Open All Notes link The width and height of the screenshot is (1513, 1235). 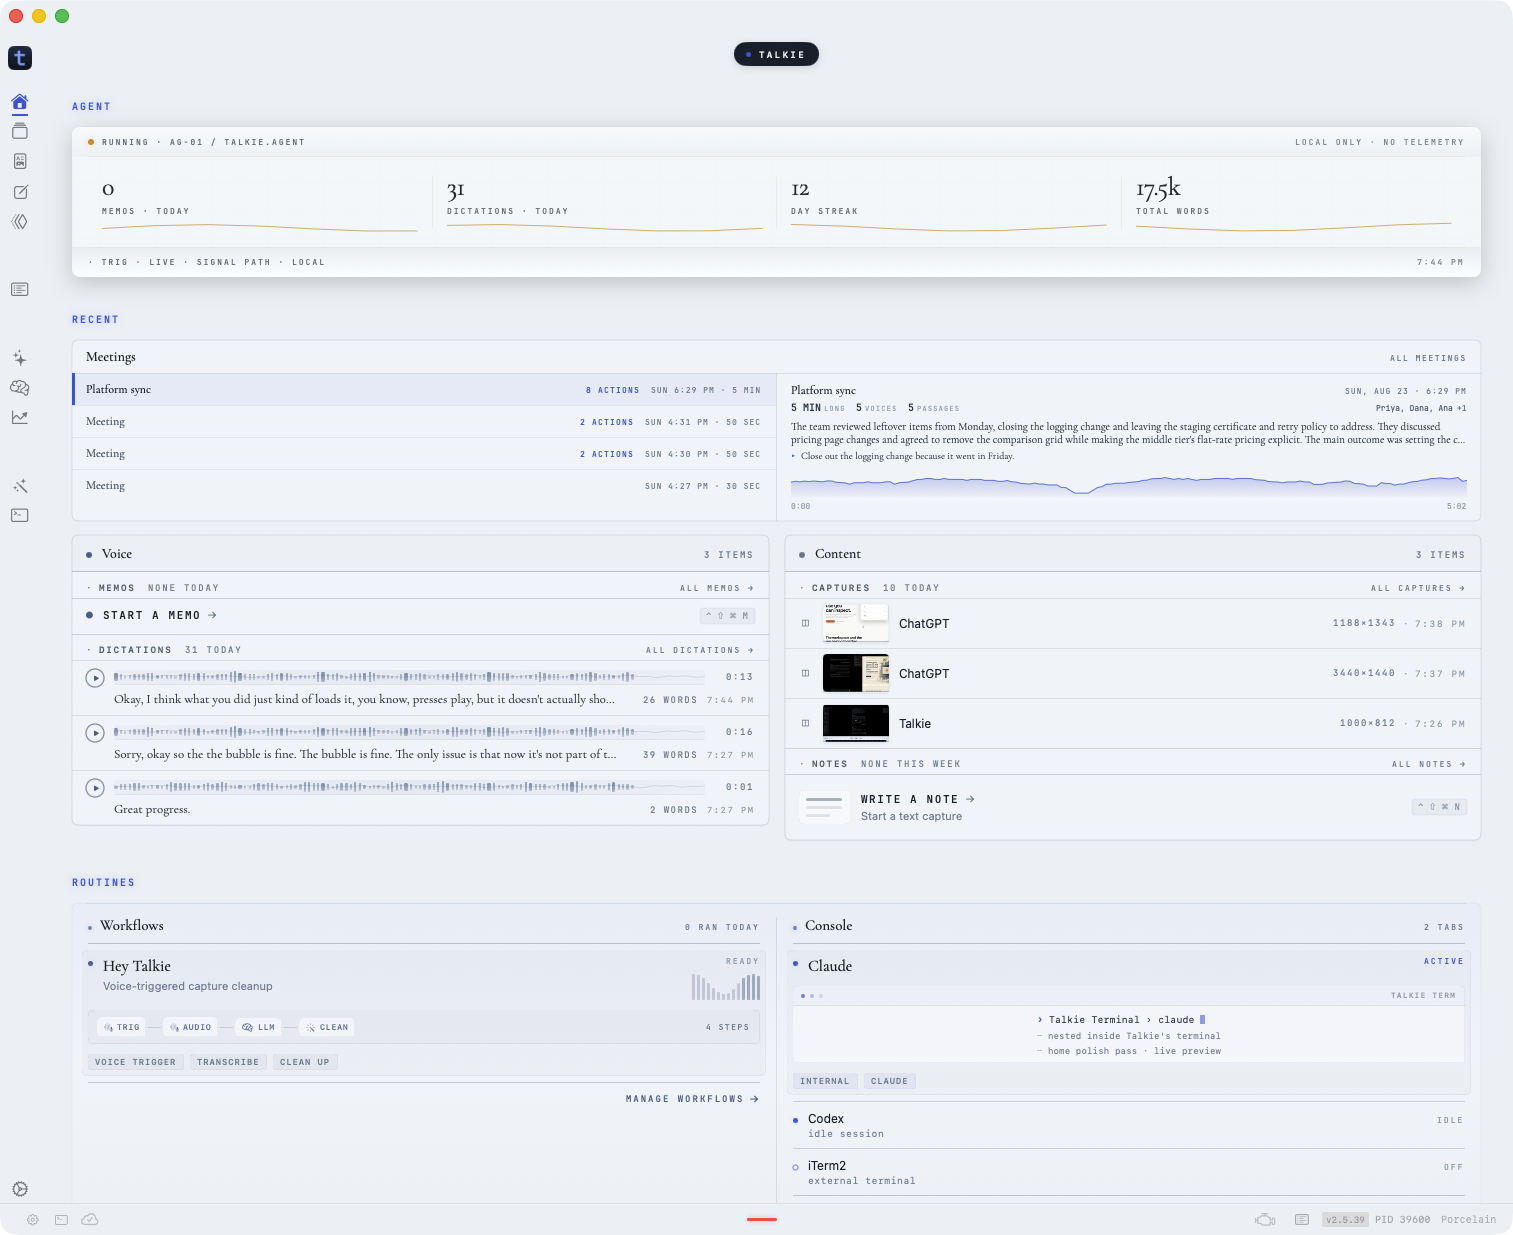click(1429, 764)
